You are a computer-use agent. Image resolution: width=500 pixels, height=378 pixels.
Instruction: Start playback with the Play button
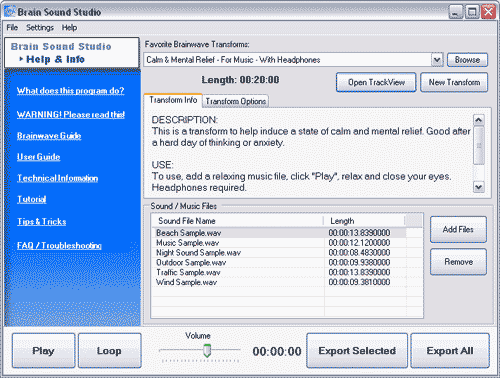pos(43,351)
